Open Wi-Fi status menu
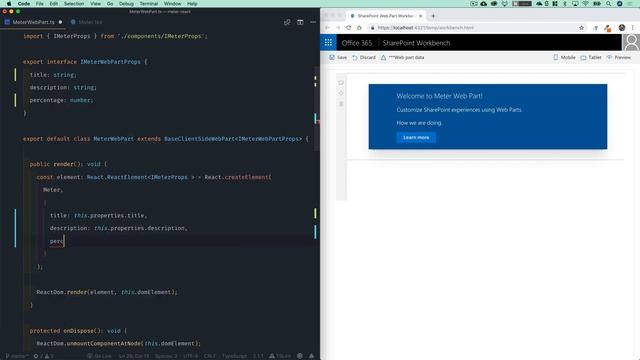Screen dimensions: 640x360 585,4
